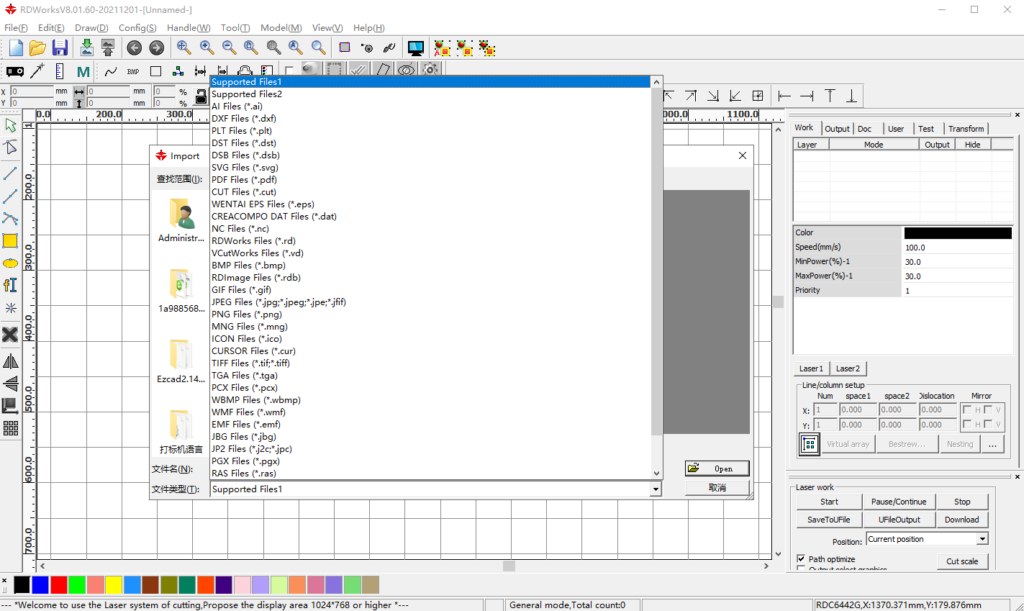This screenshot has width=1024, height=611.
Task: Collapse the file type combo box arrow
Action: pos(655,489)
